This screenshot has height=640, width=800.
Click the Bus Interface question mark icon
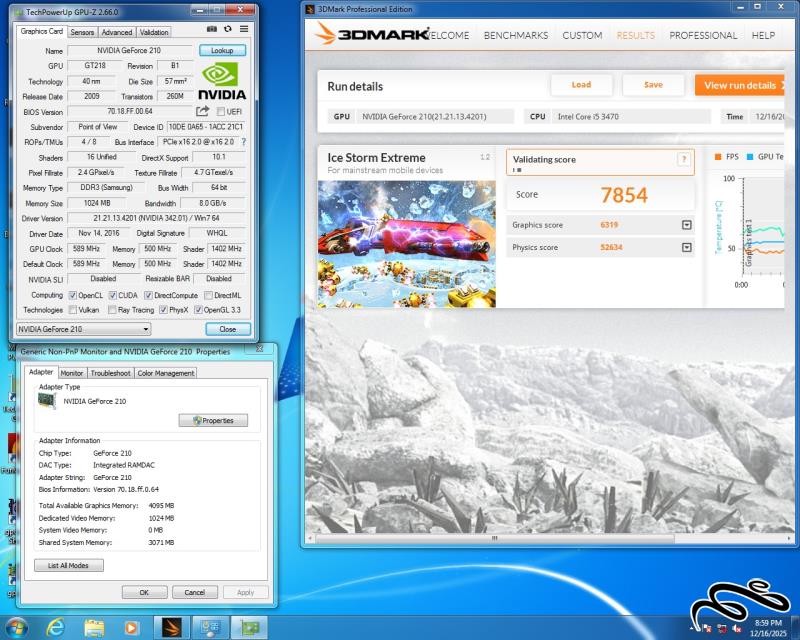point(243,142)
